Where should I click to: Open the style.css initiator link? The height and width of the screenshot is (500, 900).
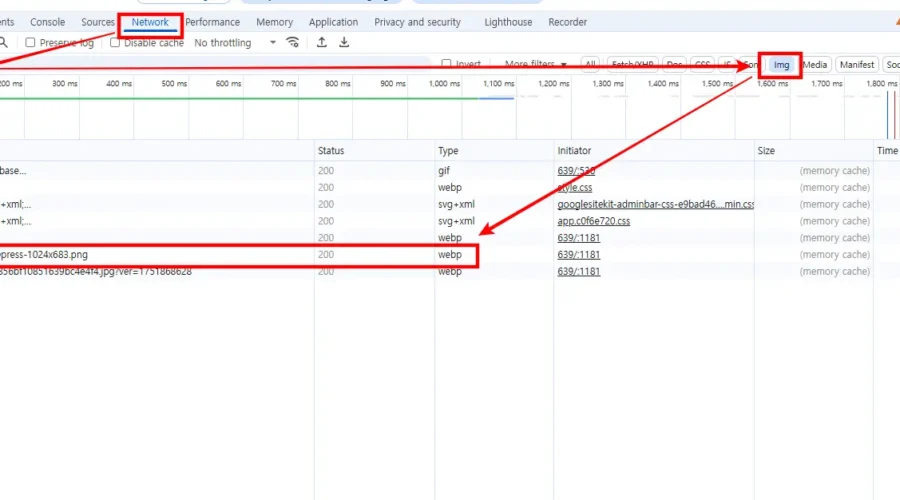pyautogui.click(x=575, y=187)
